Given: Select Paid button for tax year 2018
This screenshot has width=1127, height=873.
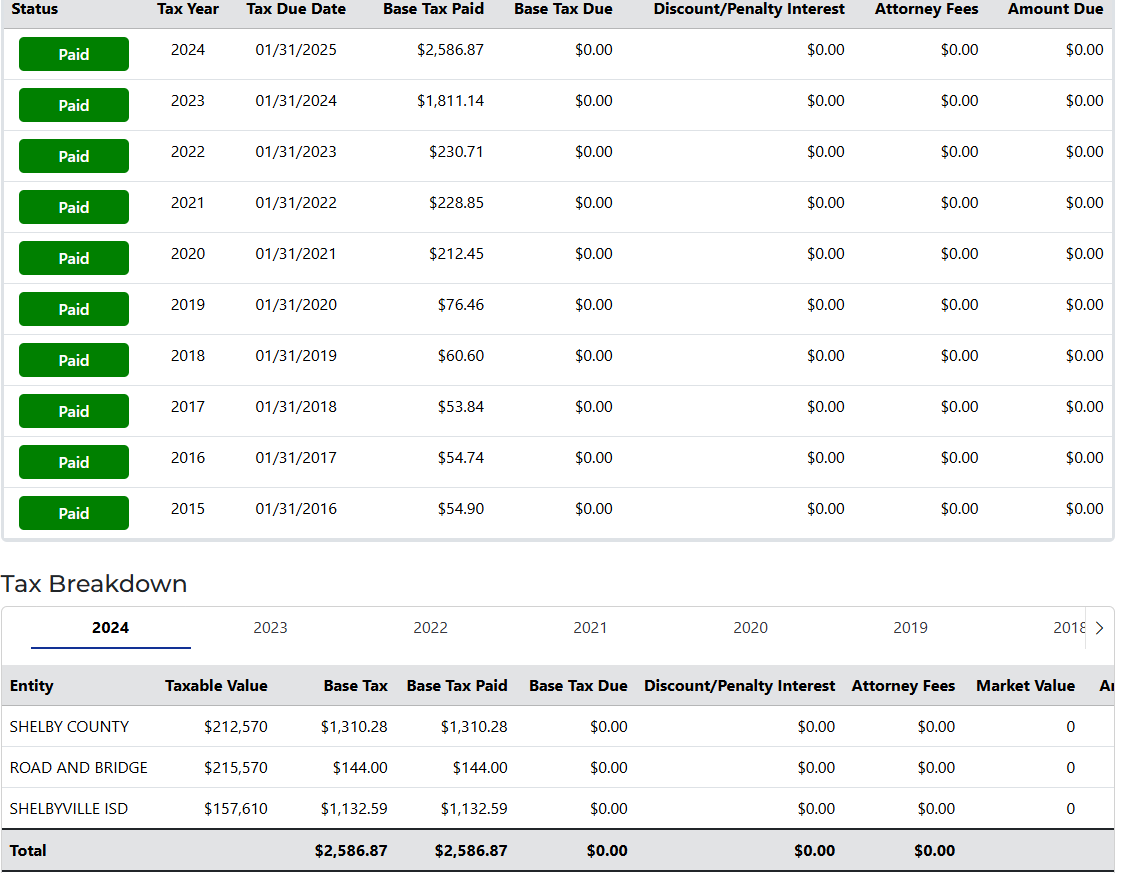Looking at the screenshot, I should click(74, 360).
